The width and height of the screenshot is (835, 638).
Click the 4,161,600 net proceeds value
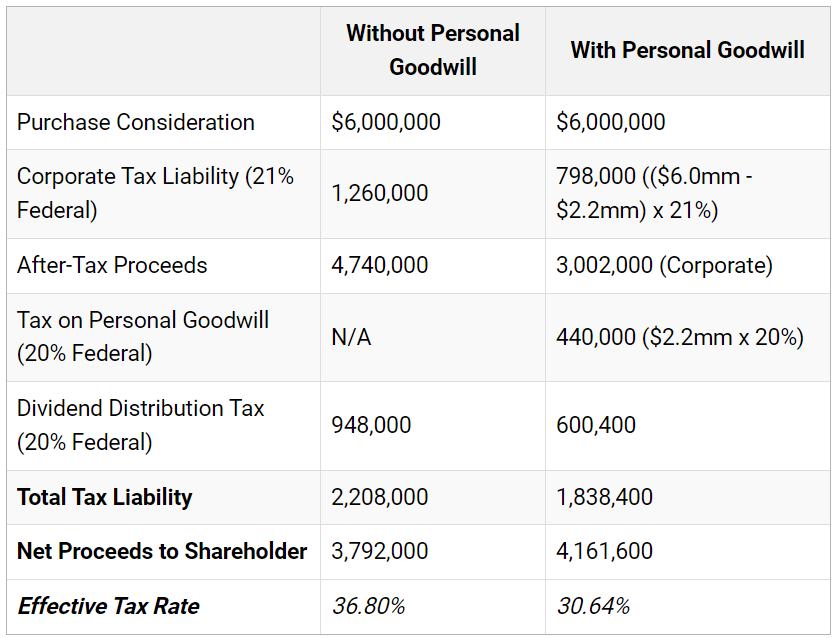pos(604,552)
